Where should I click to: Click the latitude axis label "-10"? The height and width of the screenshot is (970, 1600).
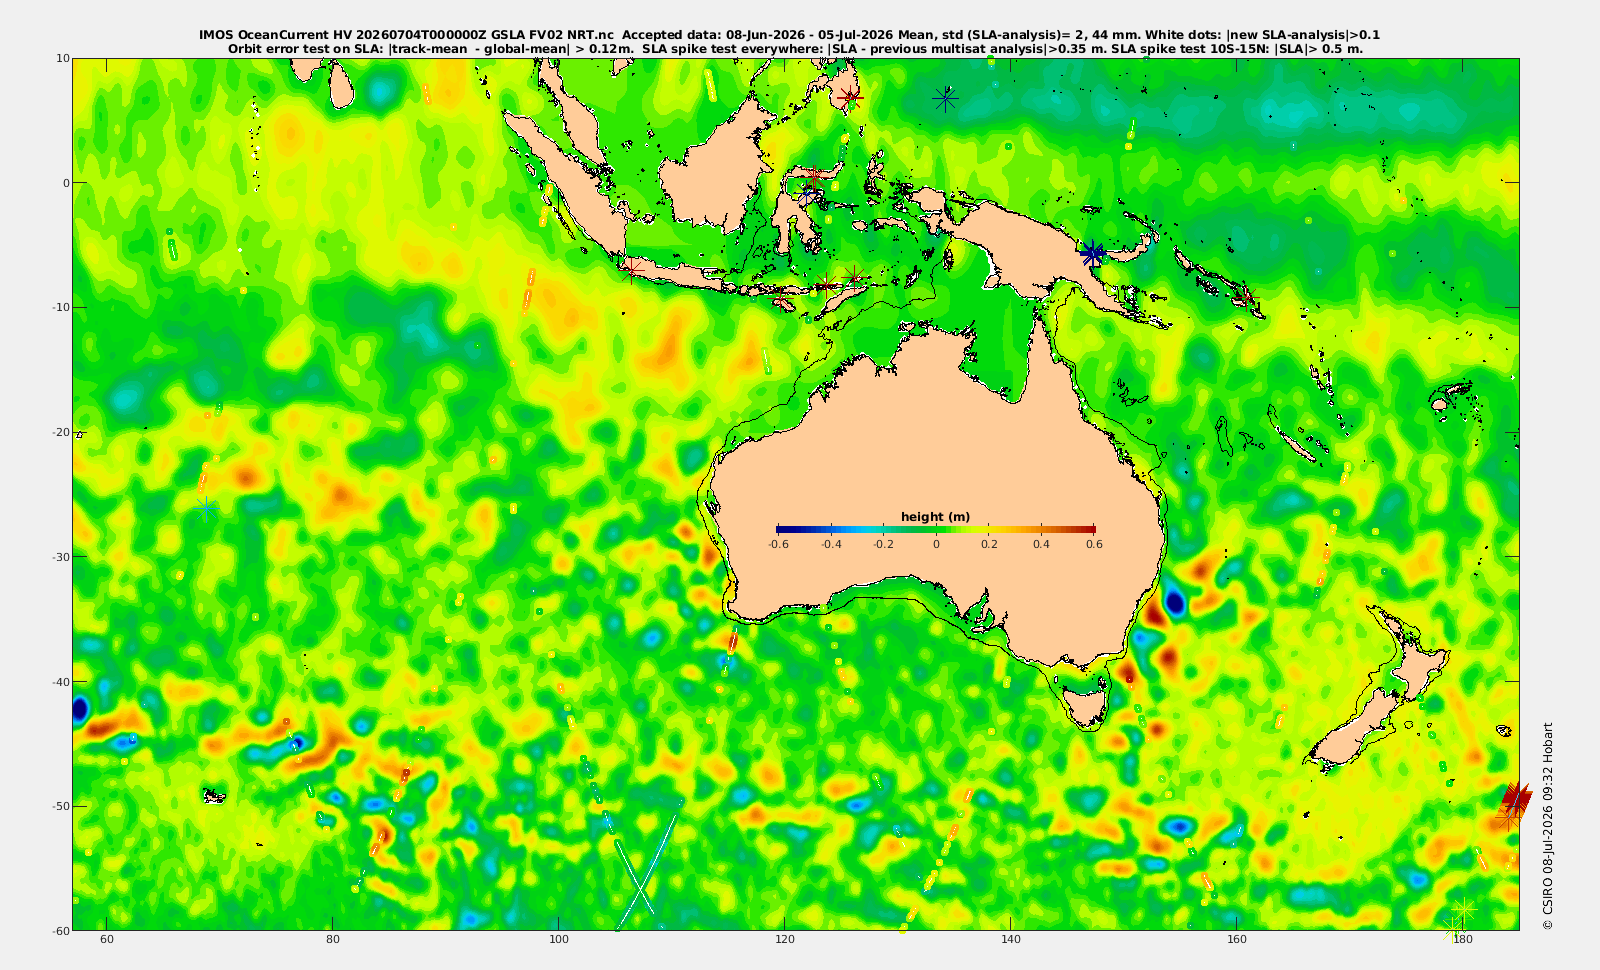click(x=61, y=307)
